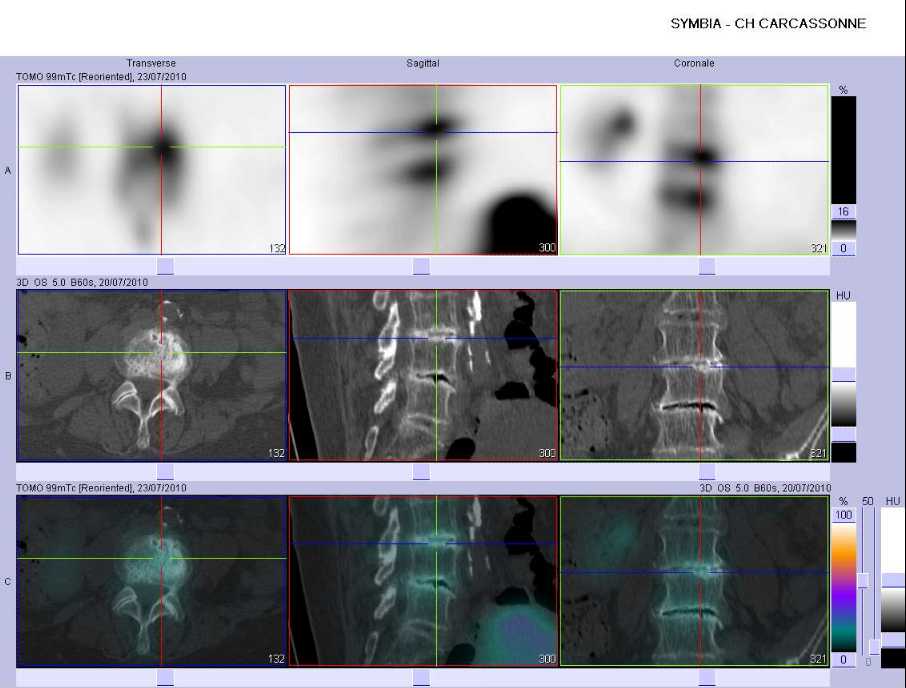Click the blend slider handle labeled 50
Screen dimensions: 906x688
click(863, 581)
